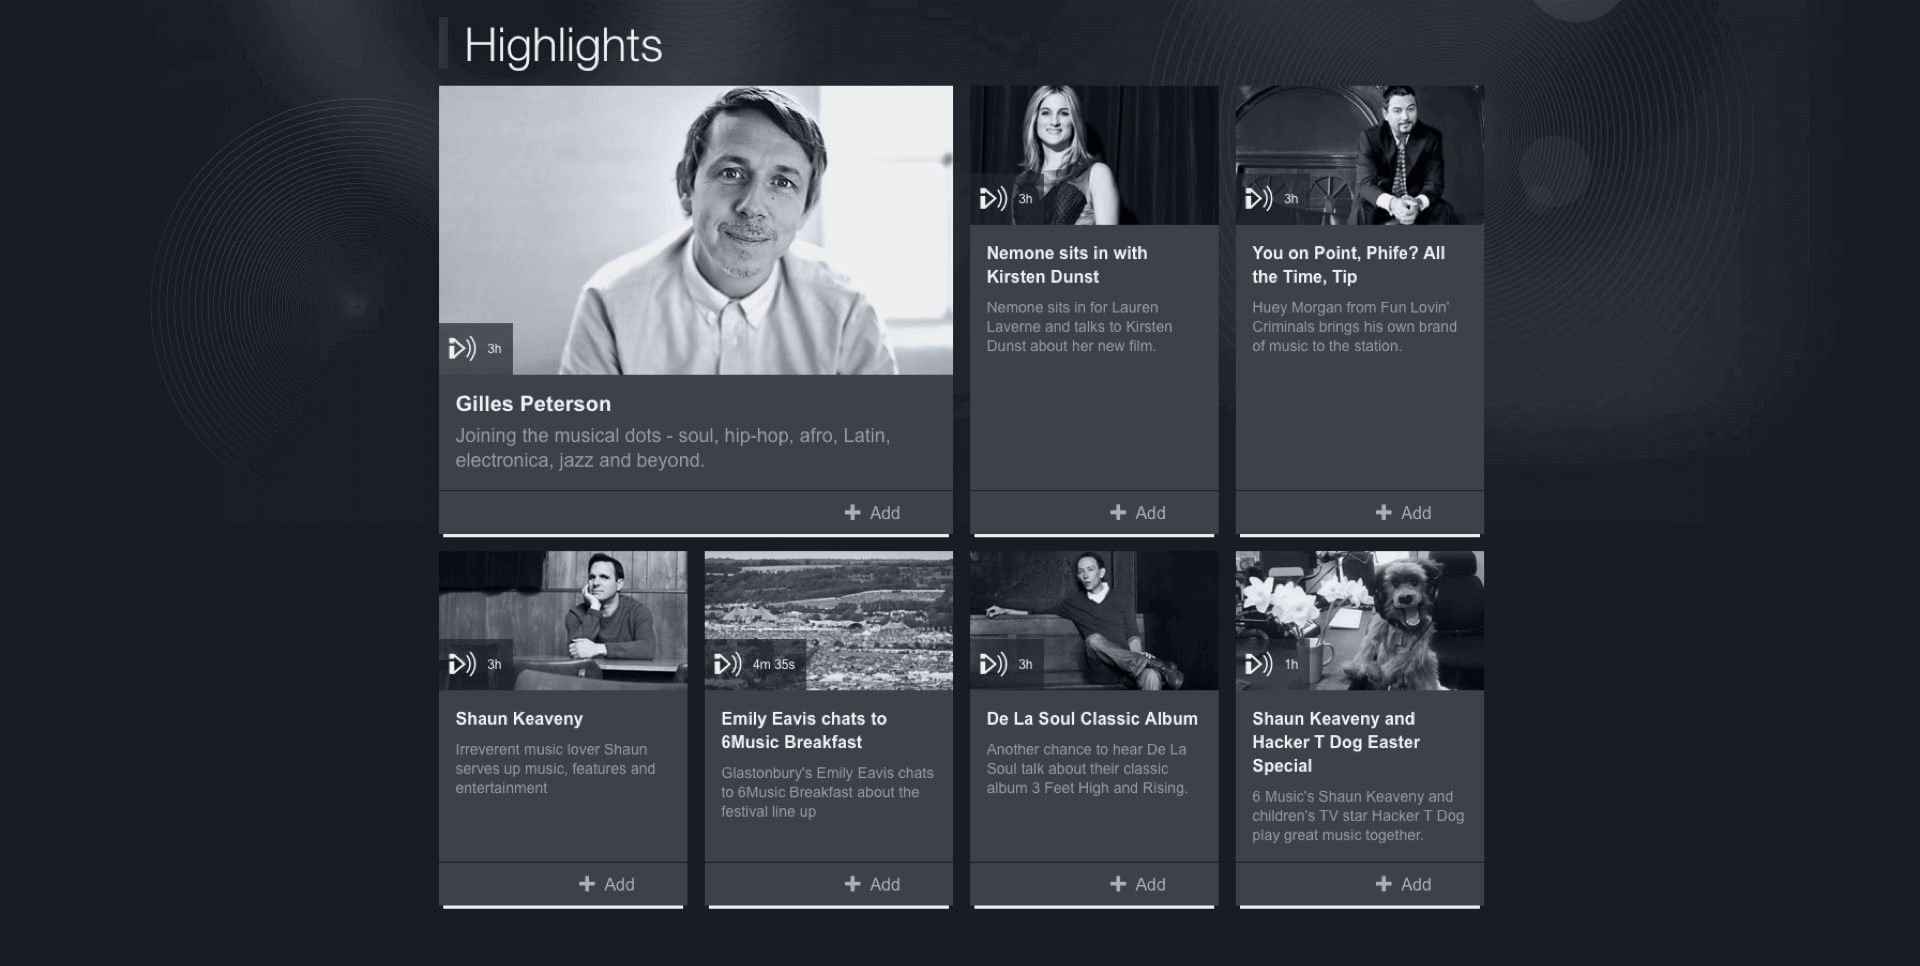Open the Huey Morgan seated photo thumbnail
This screenshot has width=1920, height=966.
pos(1360,155)
